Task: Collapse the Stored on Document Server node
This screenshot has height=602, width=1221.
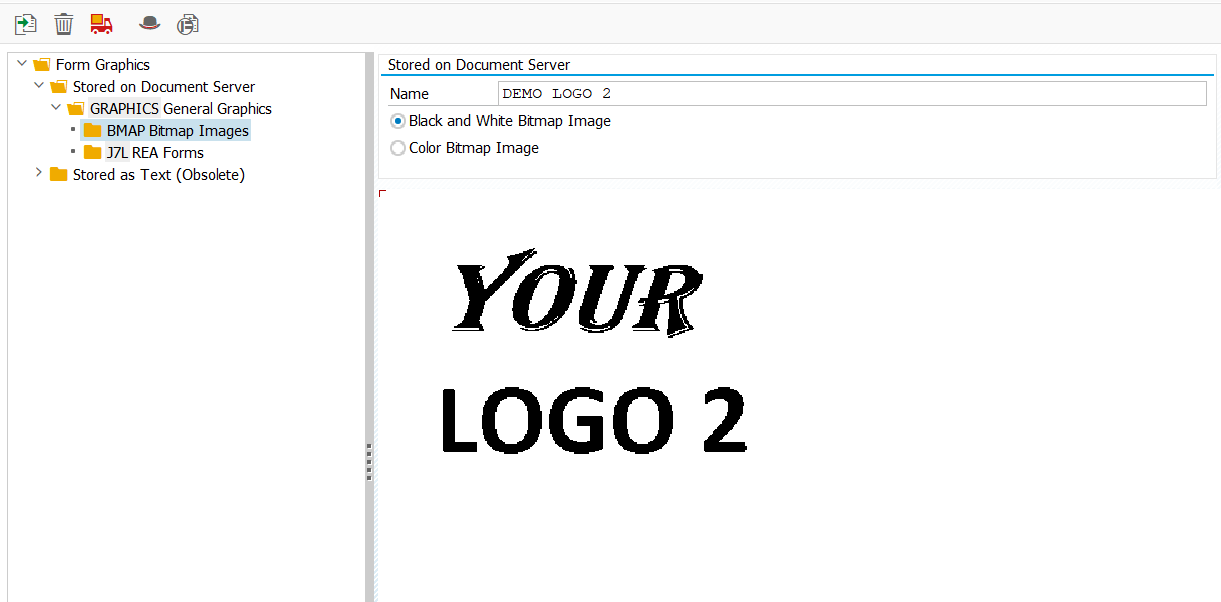Action: [39, 86]
